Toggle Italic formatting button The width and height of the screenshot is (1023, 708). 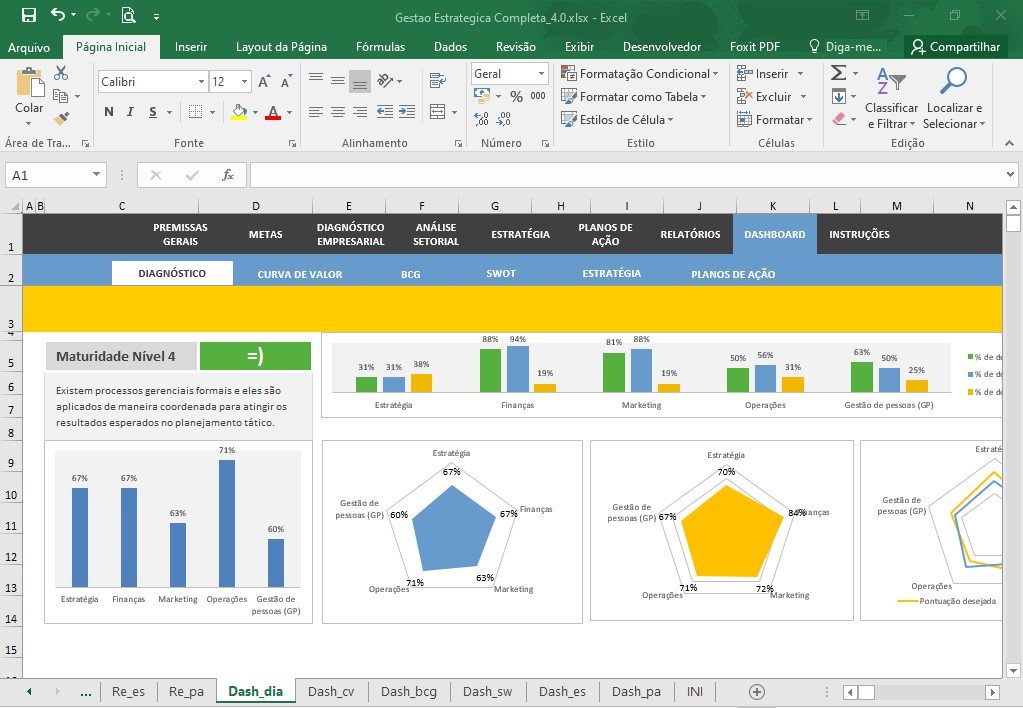[x=130, y=112]
